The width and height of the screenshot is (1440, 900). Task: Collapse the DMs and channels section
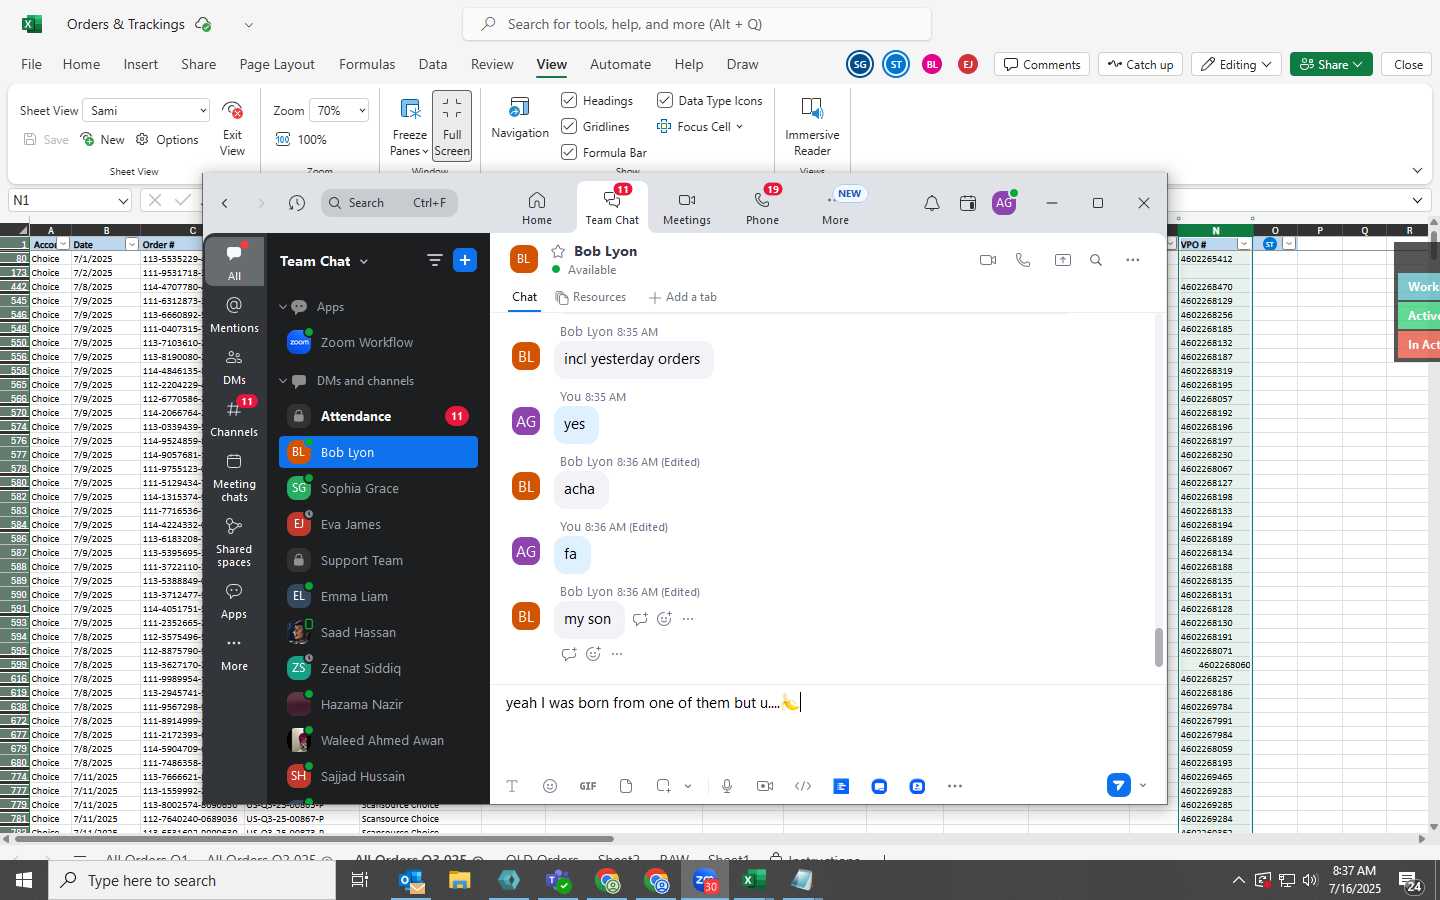(x=283, y=381)
